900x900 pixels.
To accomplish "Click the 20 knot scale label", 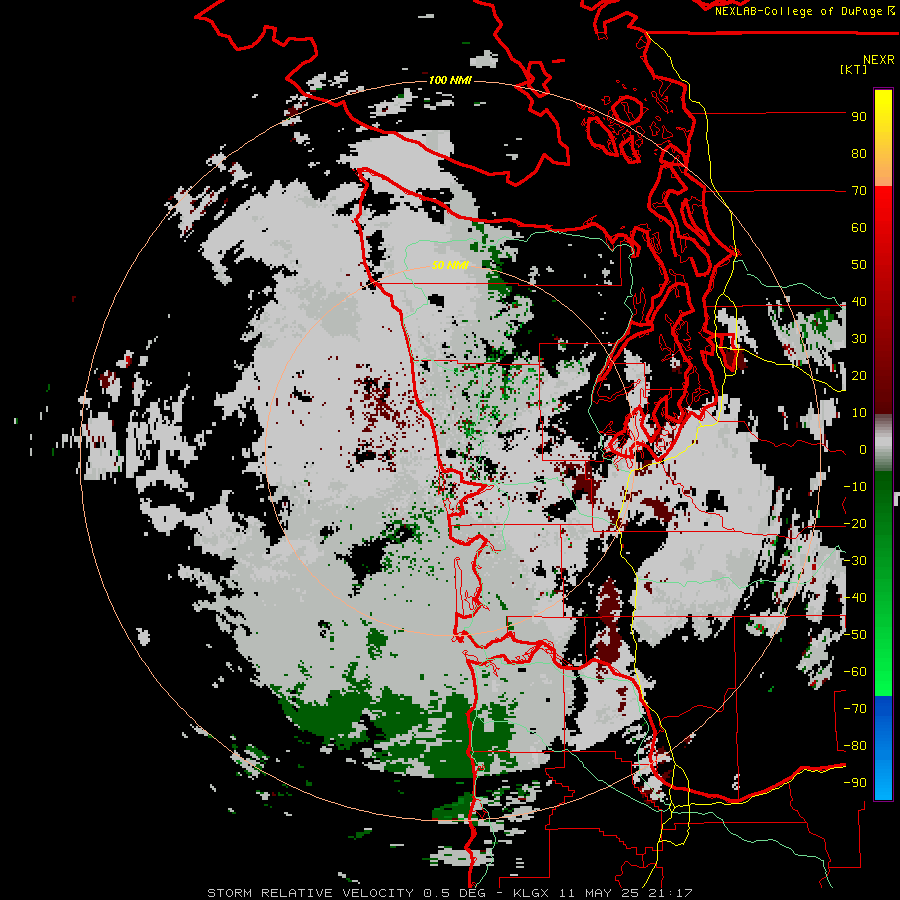I will click(x=859, y=376).
